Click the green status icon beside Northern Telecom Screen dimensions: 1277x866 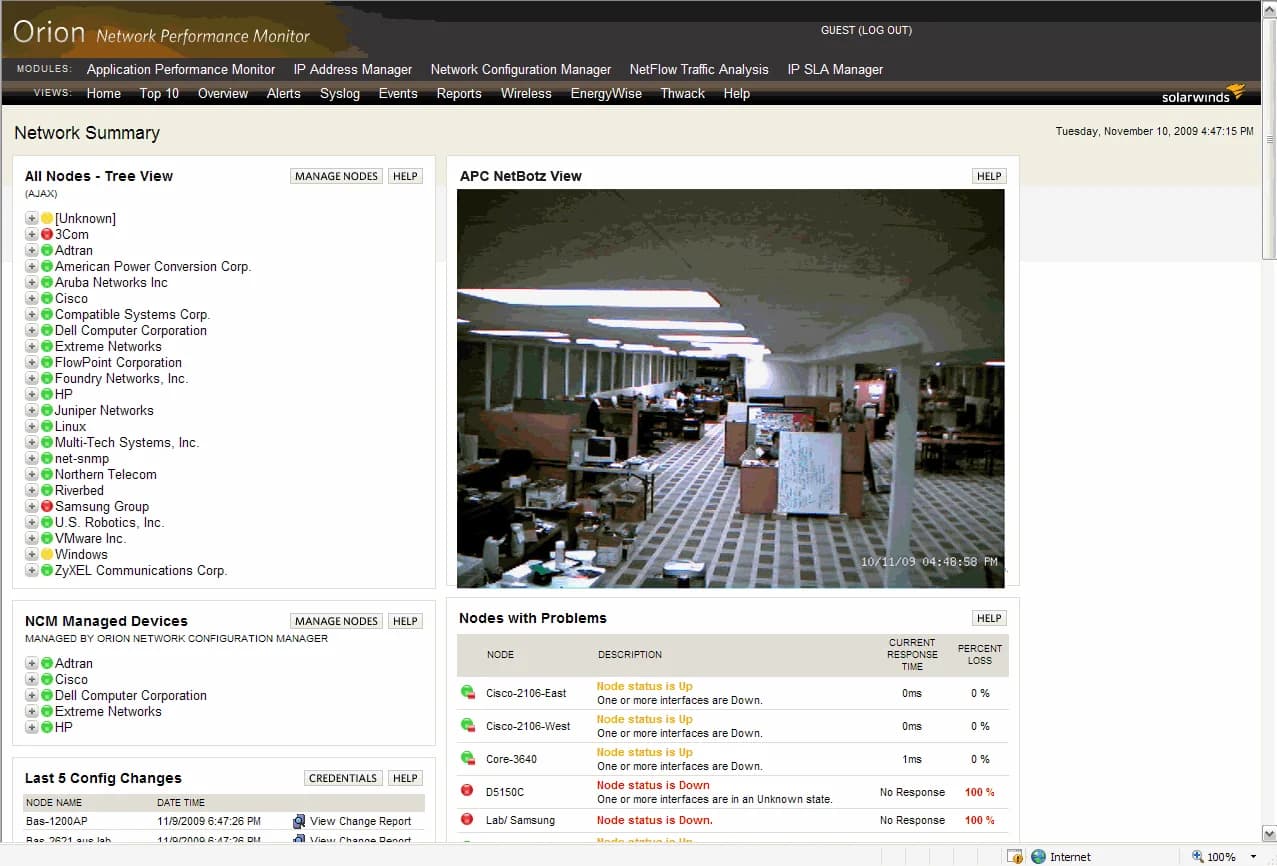(47, 474)
